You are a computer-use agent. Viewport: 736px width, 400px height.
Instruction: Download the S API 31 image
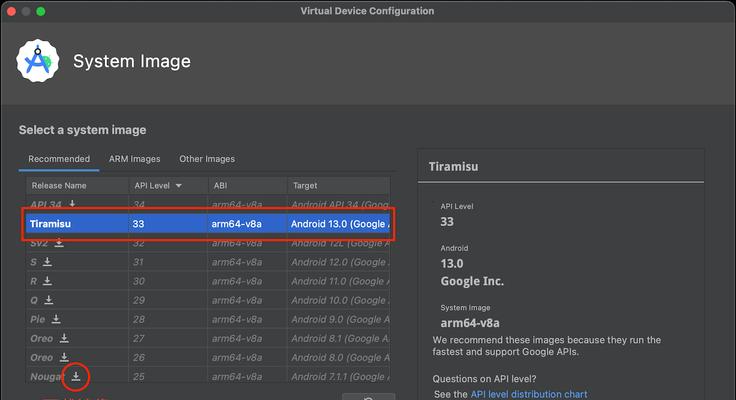tap(47, 262)
